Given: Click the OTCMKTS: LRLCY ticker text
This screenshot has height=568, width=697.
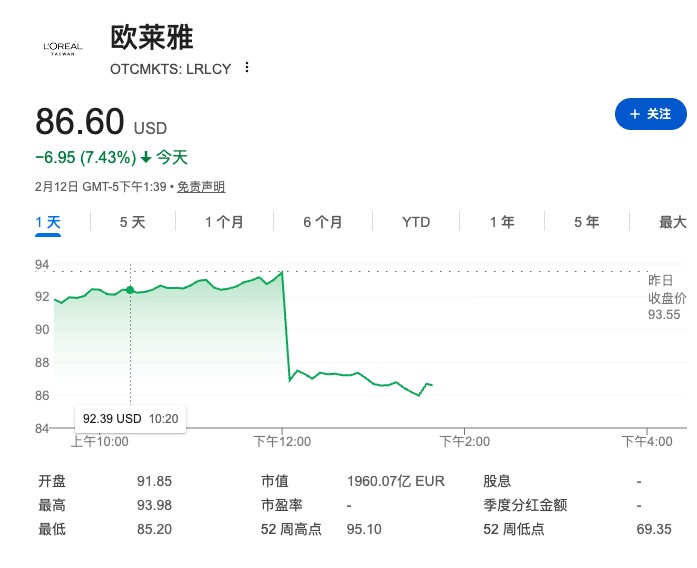Looking at the screenshot, I should (170, 69).
